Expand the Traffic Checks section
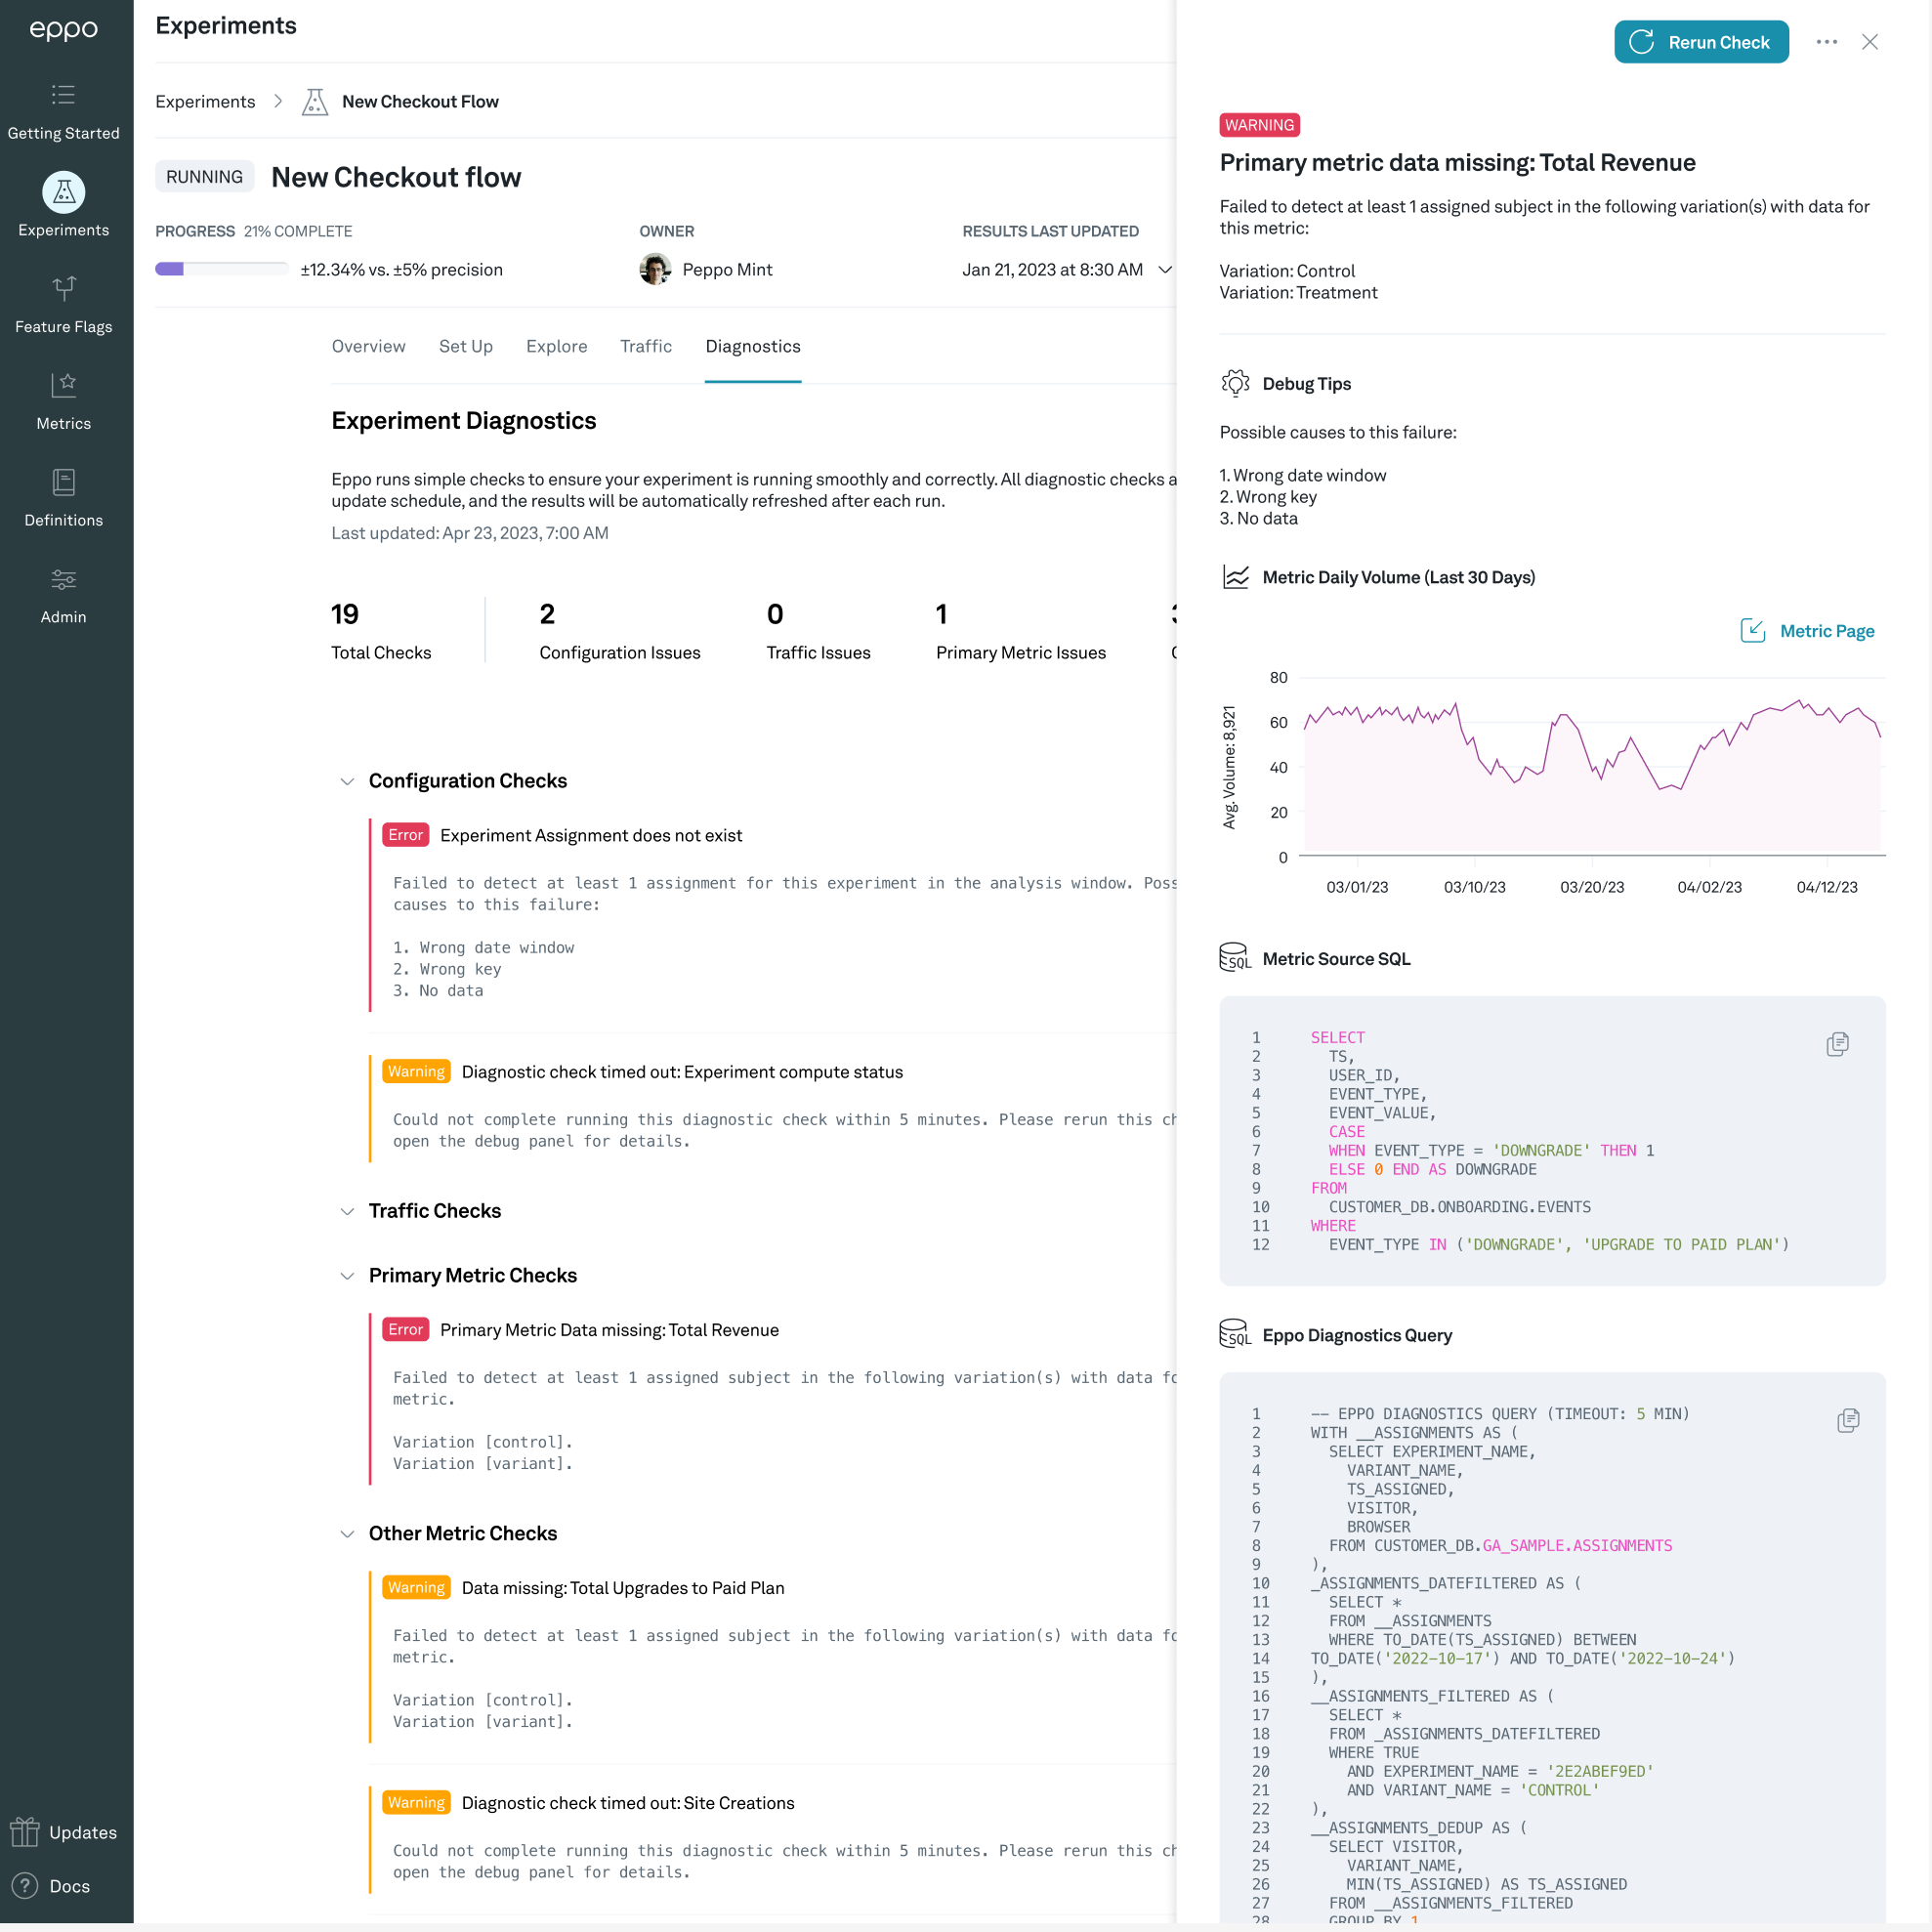This screenshot has height=1932, width=1932. point(347,1211)
